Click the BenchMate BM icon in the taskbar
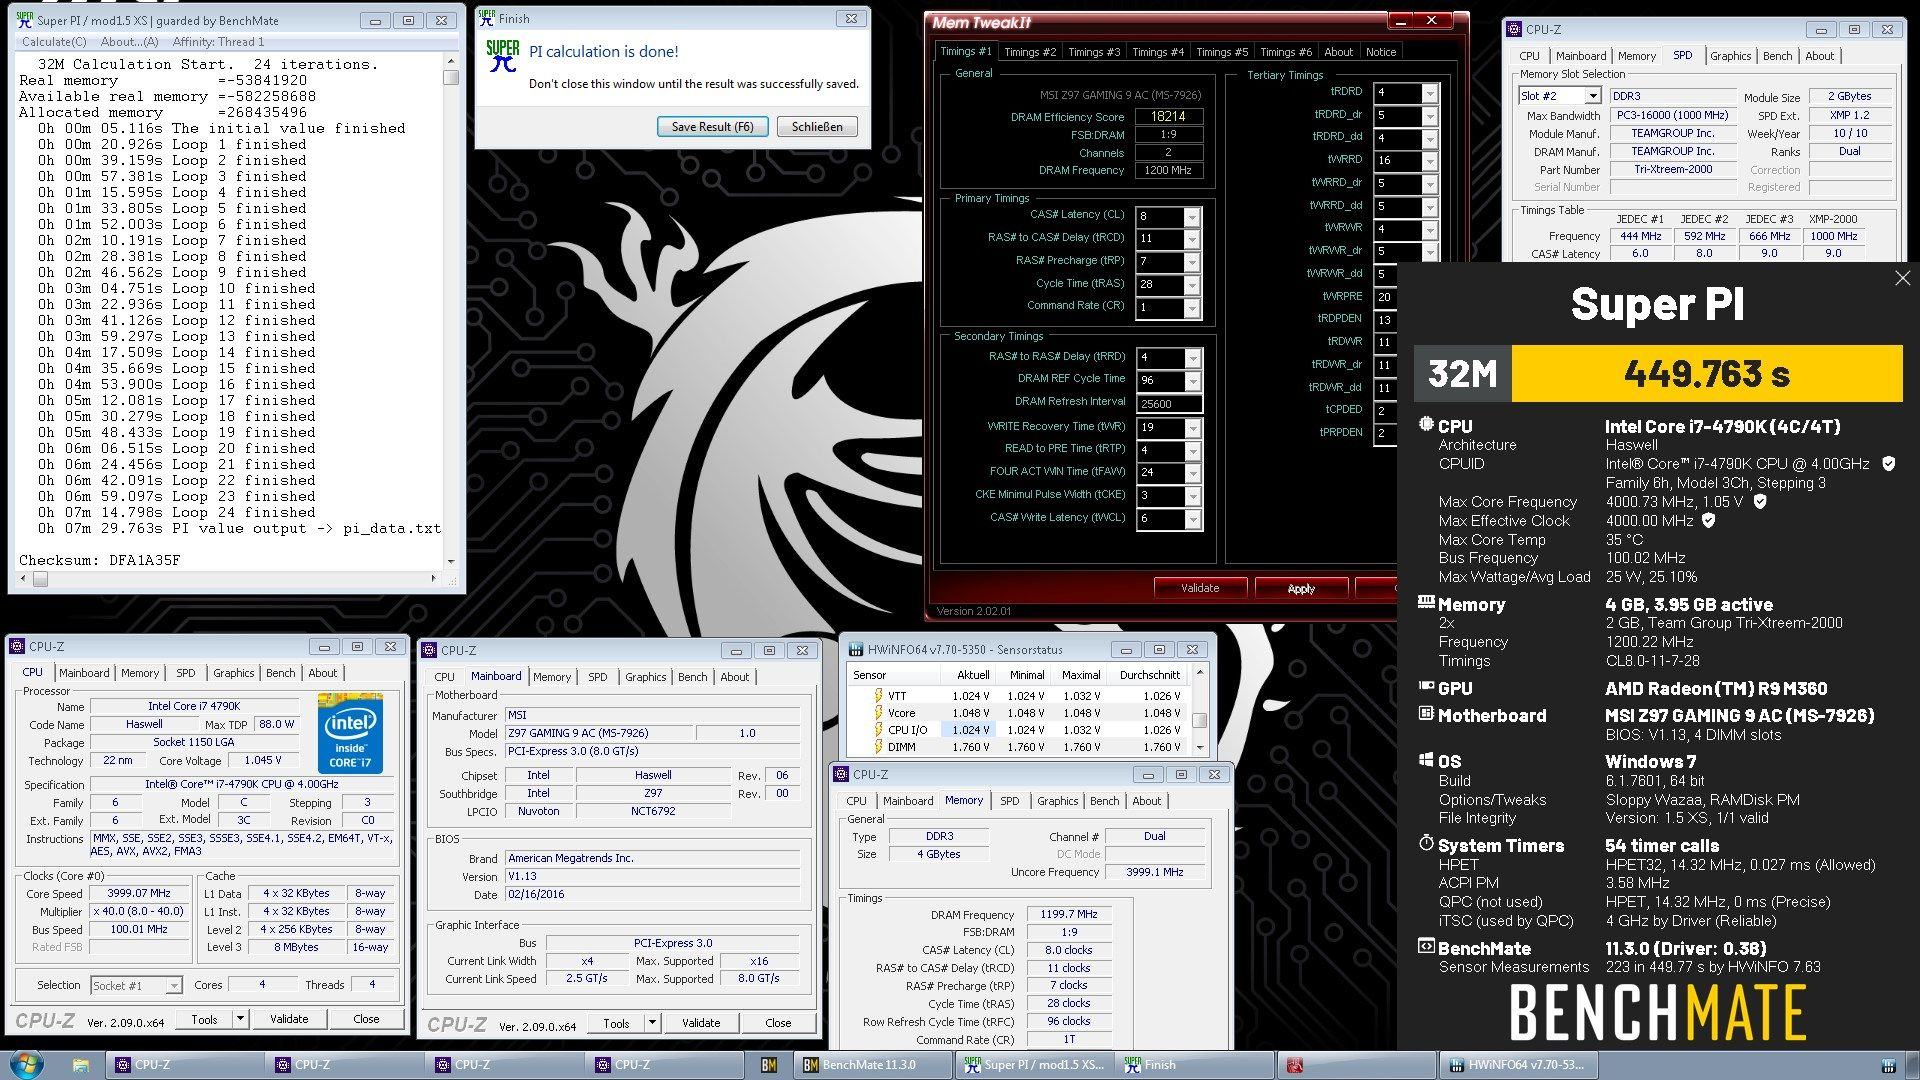1920x1080 pixels. point(769,1065)
